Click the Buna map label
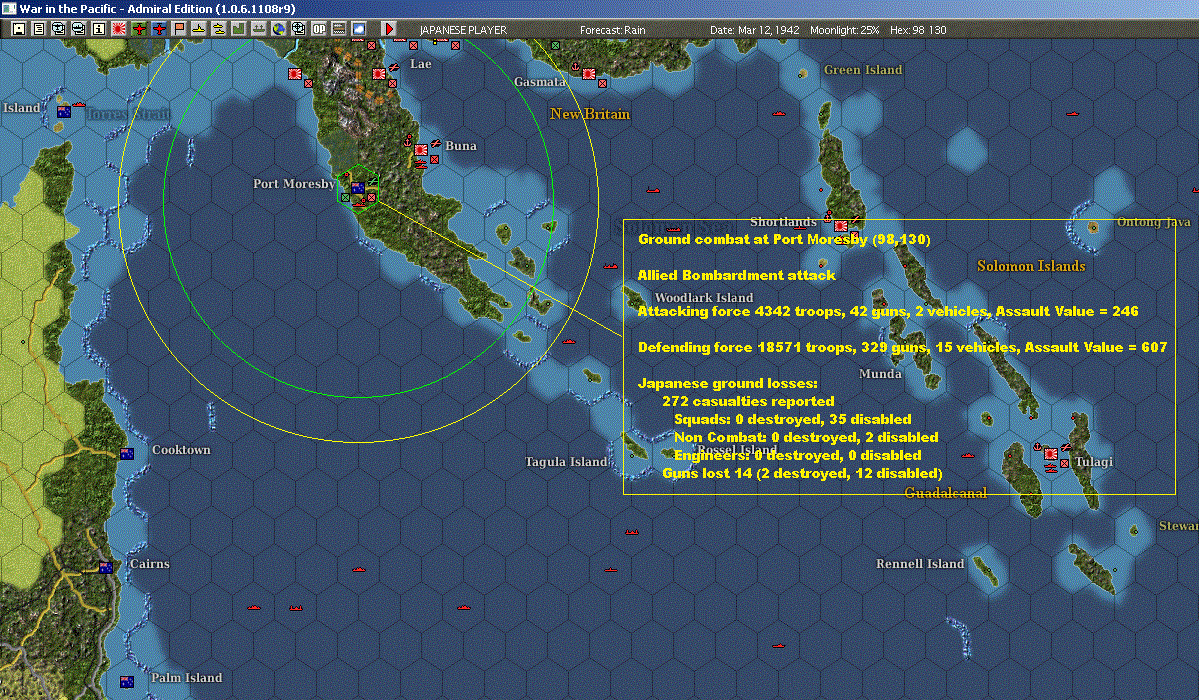1199x700 pixels. click(460, 145)
